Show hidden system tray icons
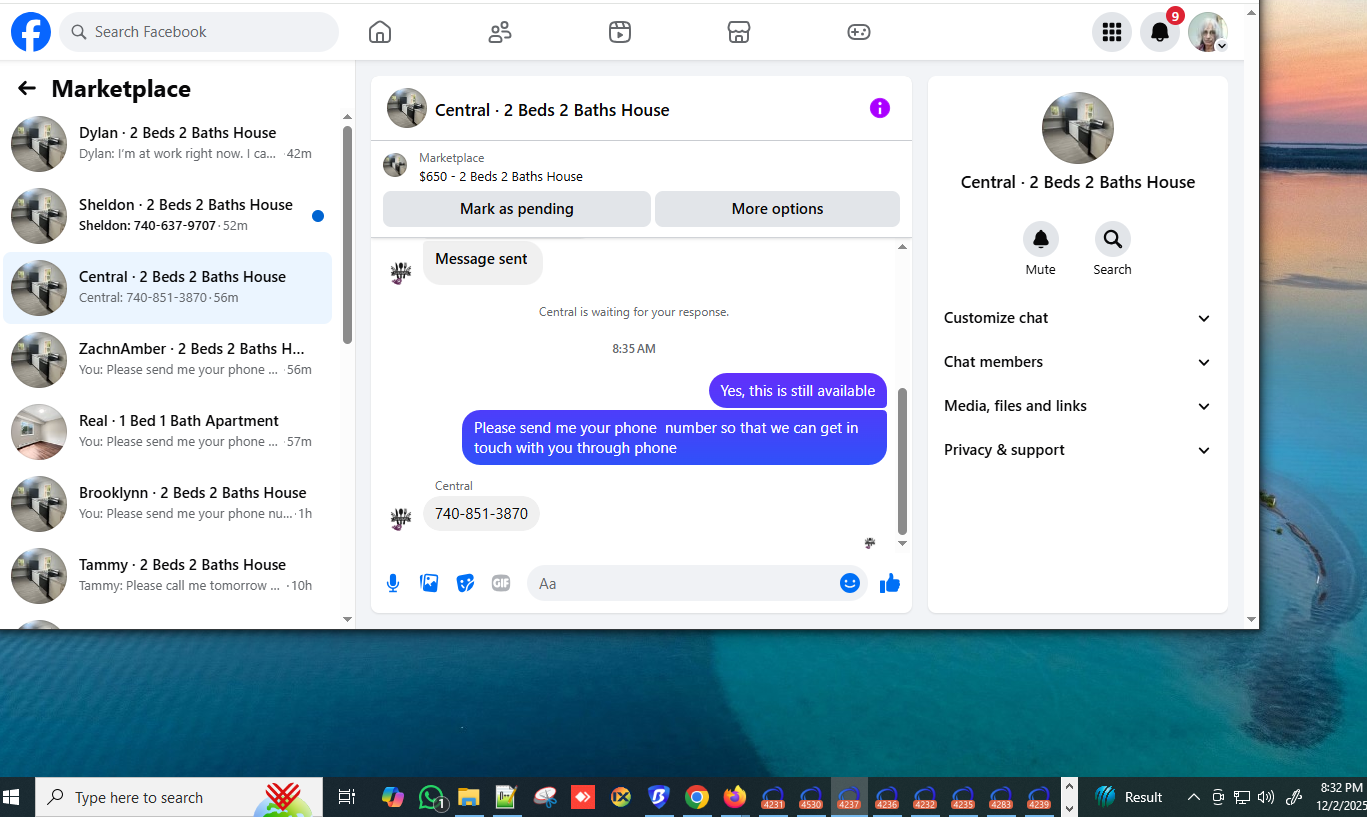Screen dimensions: 1367x817 (x=1193, y=797)
